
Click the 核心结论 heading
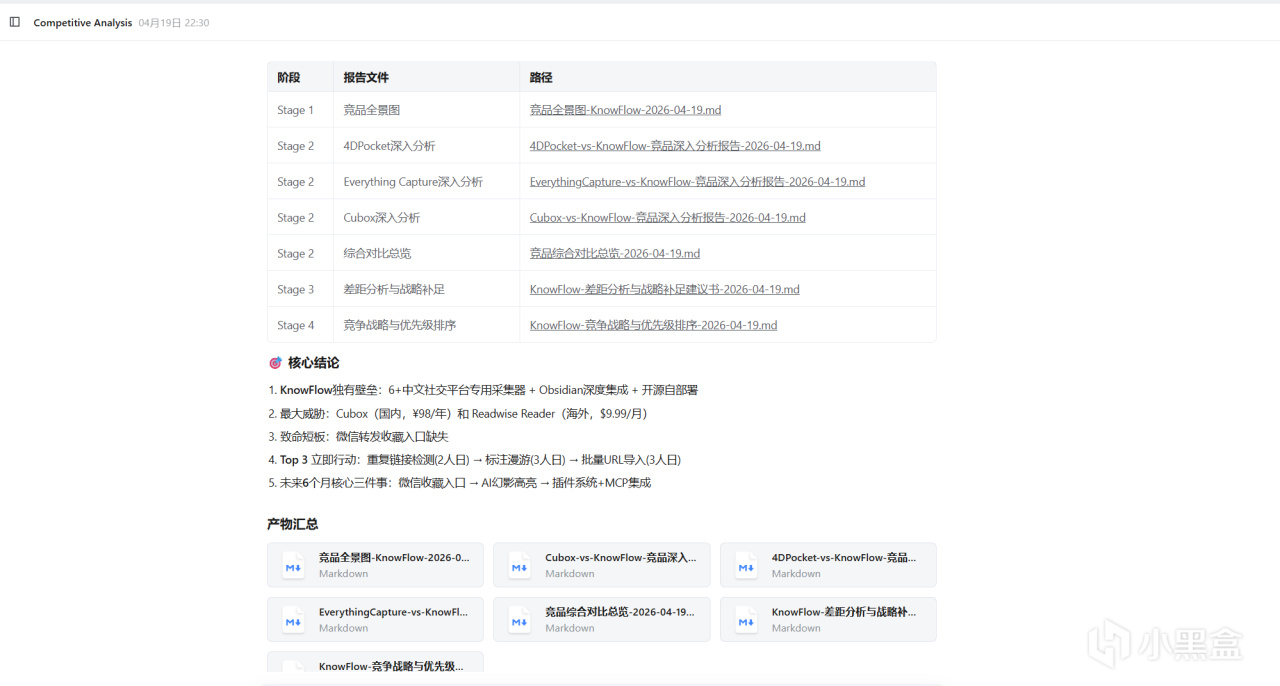coord(313,363)
